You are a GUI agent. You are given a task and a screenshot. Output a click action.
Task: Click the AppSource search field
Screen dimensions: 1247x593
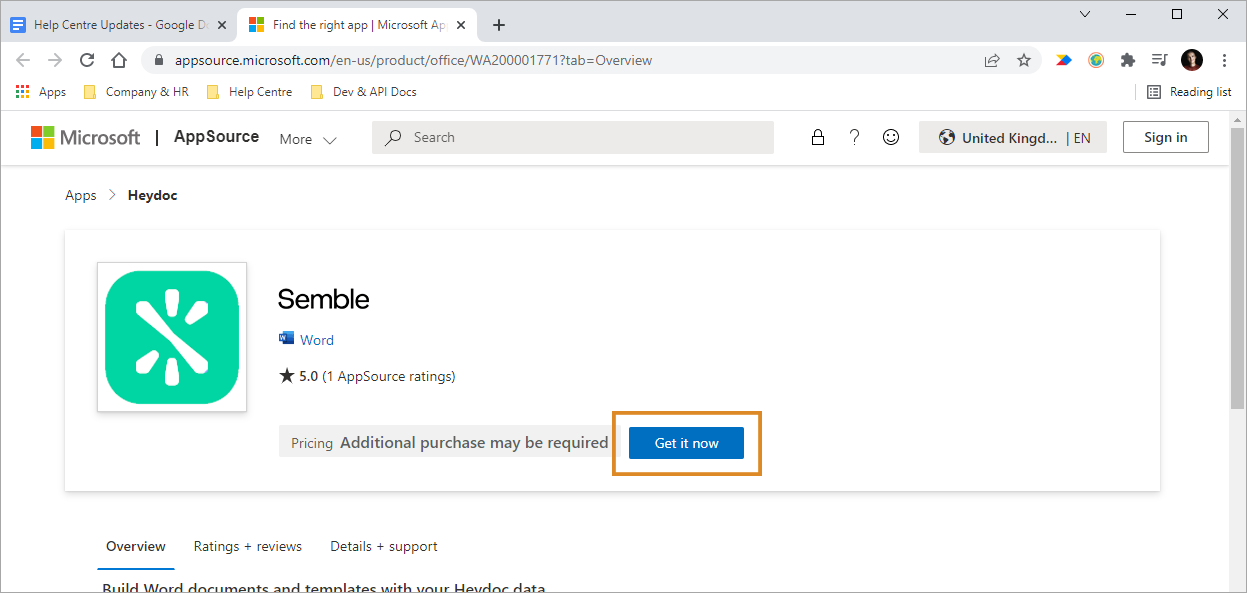click(573, 137)
